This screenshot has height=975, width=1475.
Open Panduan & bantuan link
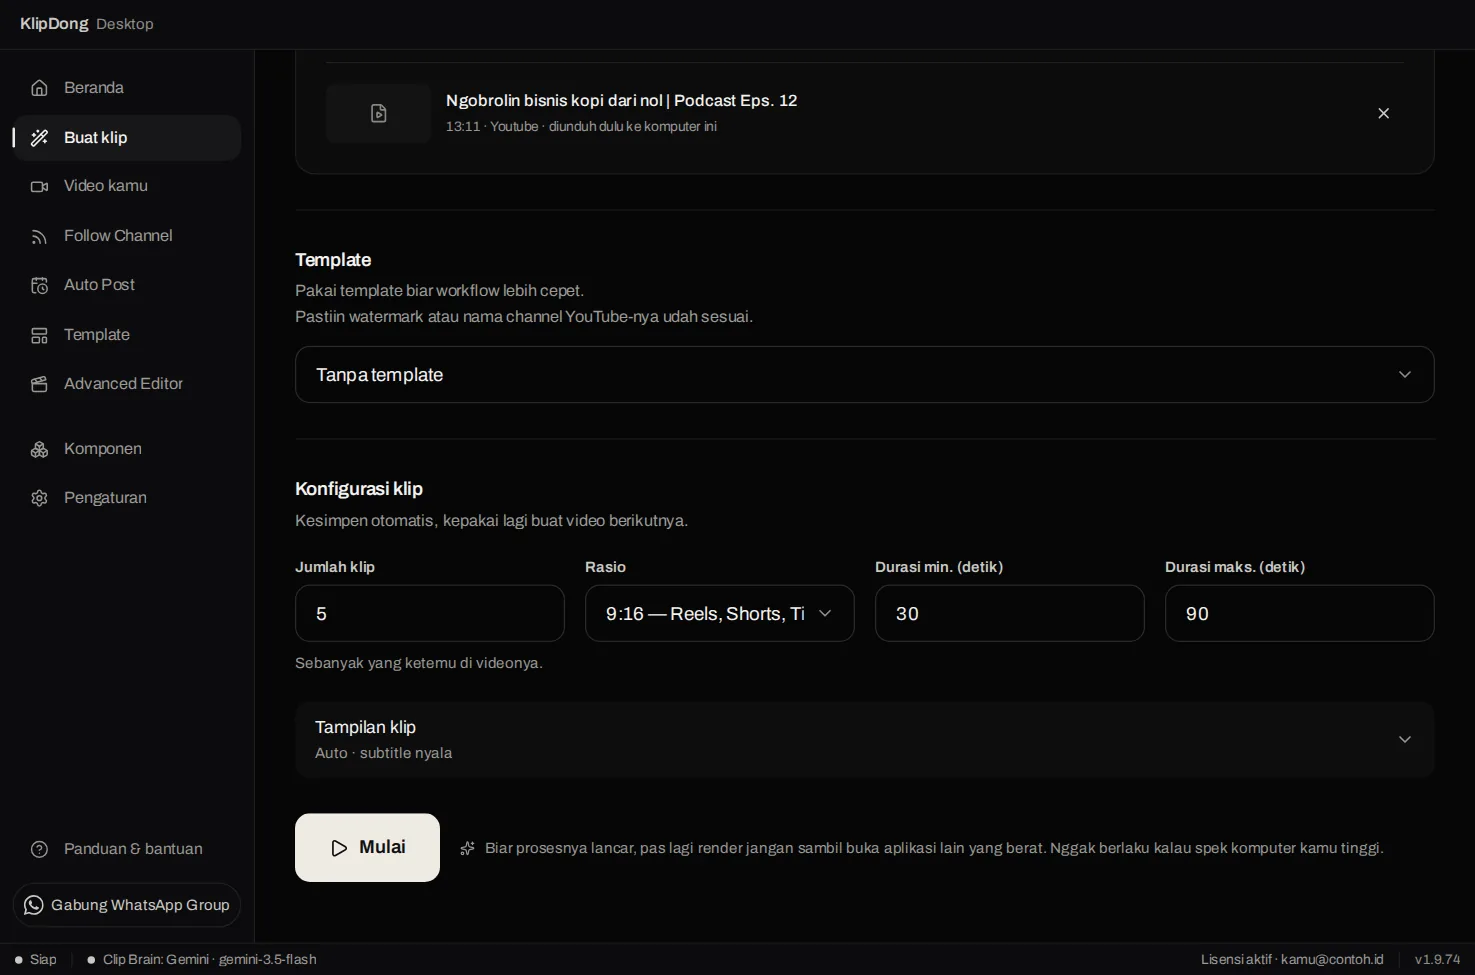tap(127, 849)
